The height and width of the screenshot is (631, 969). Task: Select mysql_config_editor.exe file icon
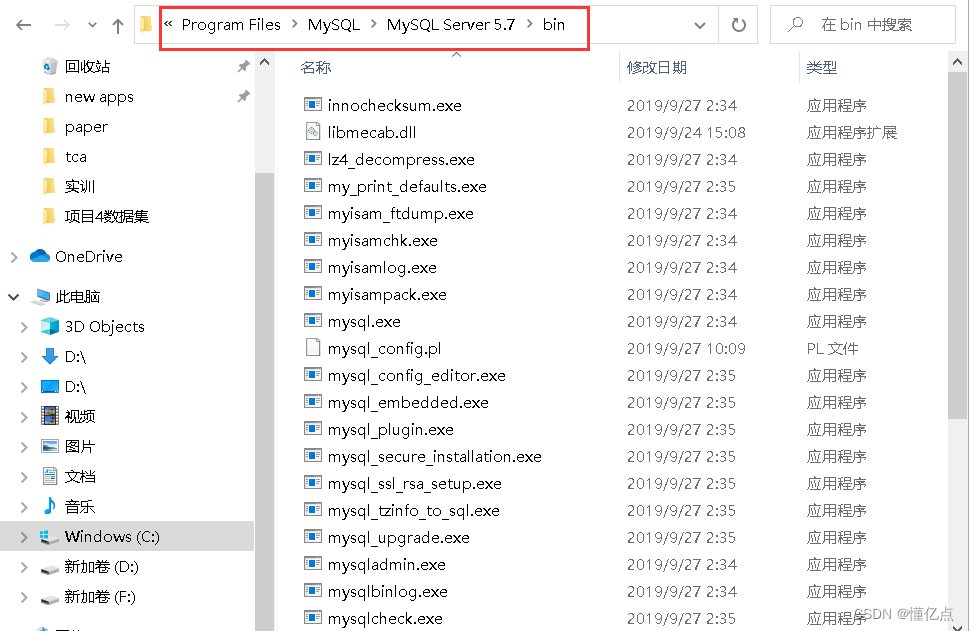tap(313, 375)
